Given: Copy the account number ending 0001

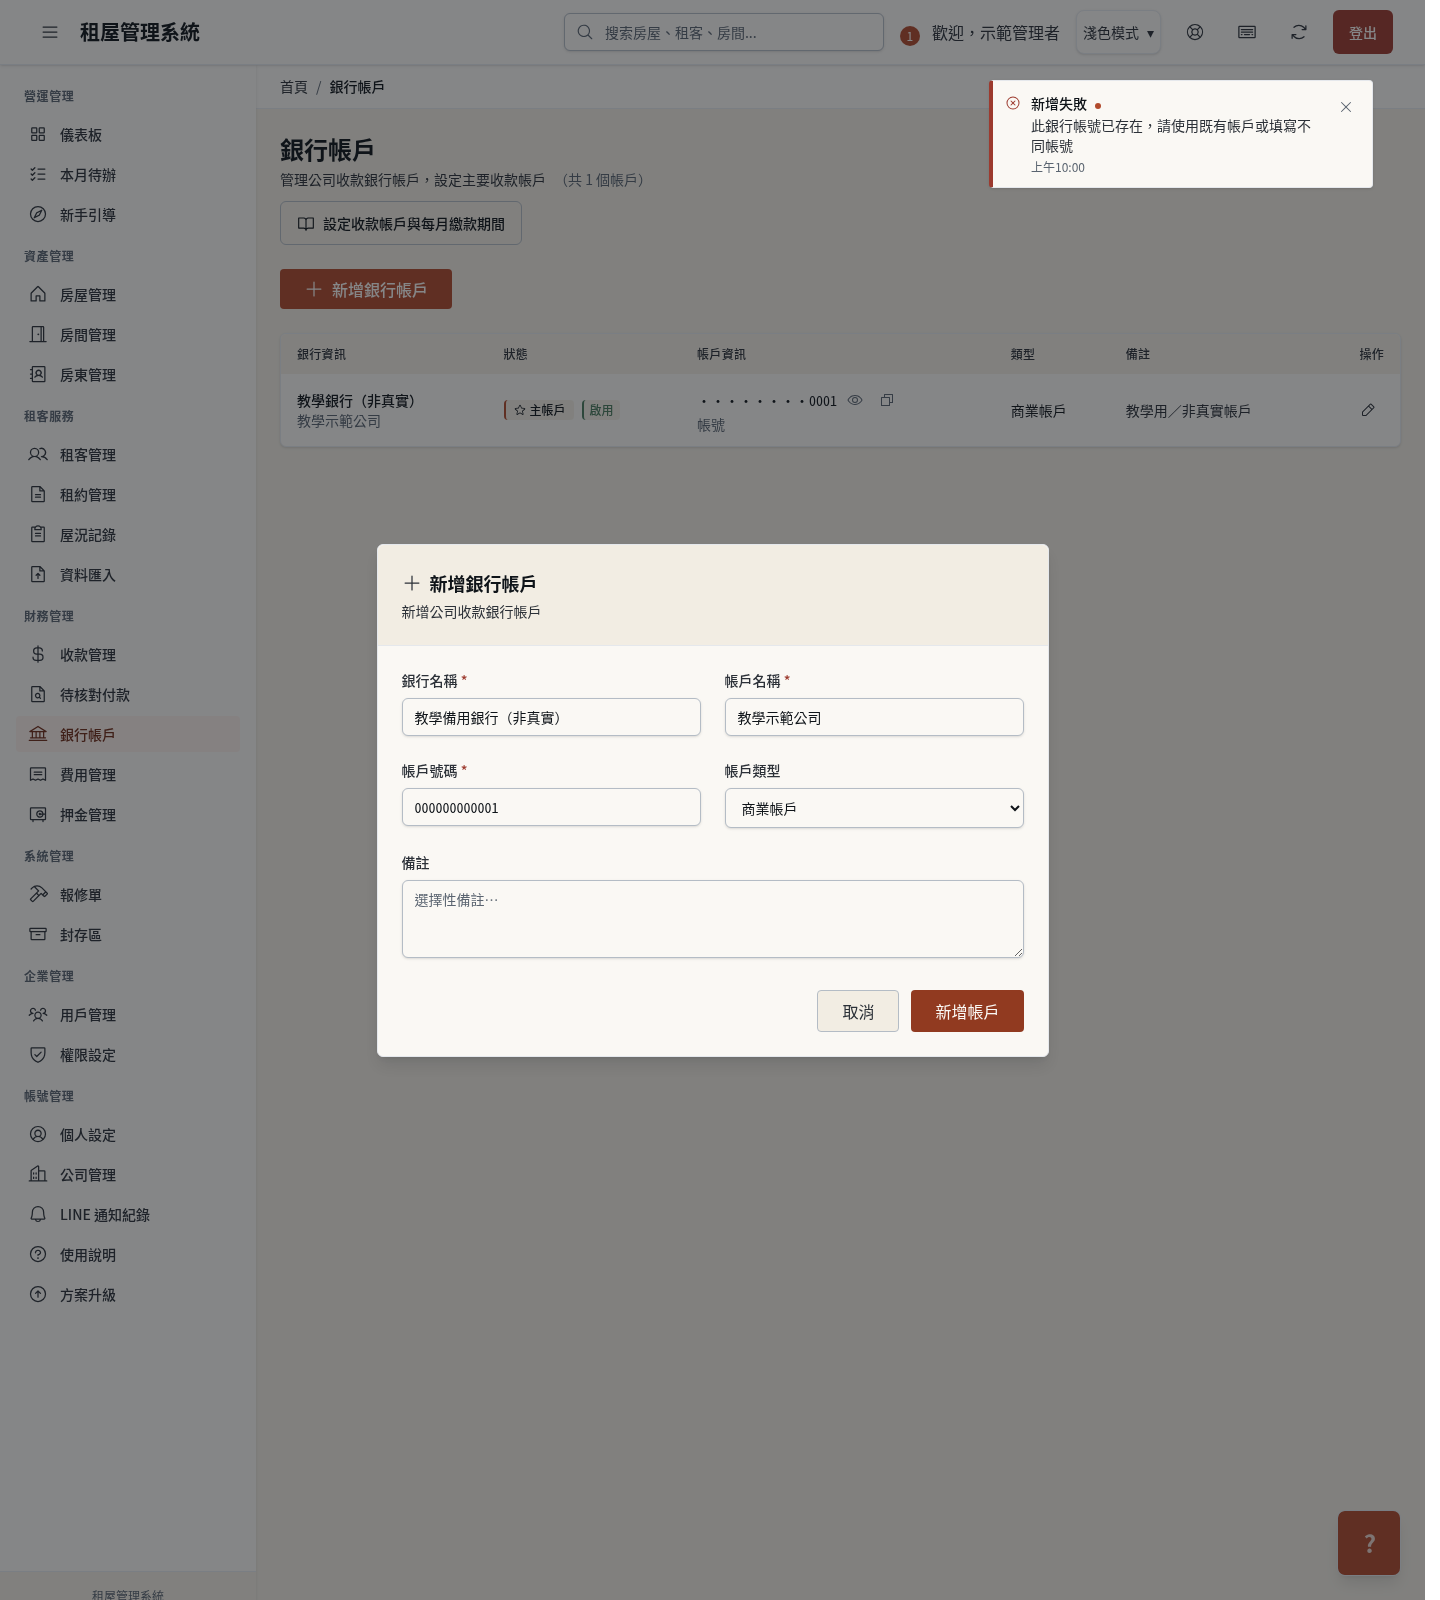Looking at the screenshot, I should coord(887,400).
